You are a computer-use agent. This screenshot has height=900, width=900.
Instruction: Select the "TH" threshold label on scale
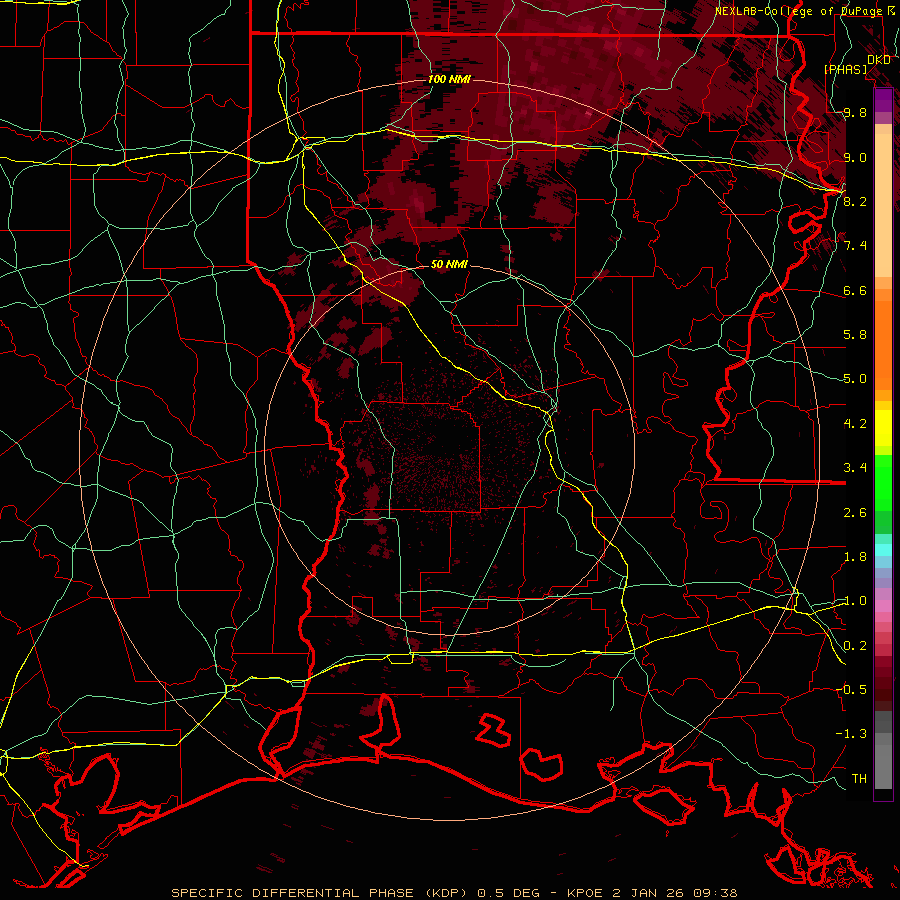click(859, 778)
